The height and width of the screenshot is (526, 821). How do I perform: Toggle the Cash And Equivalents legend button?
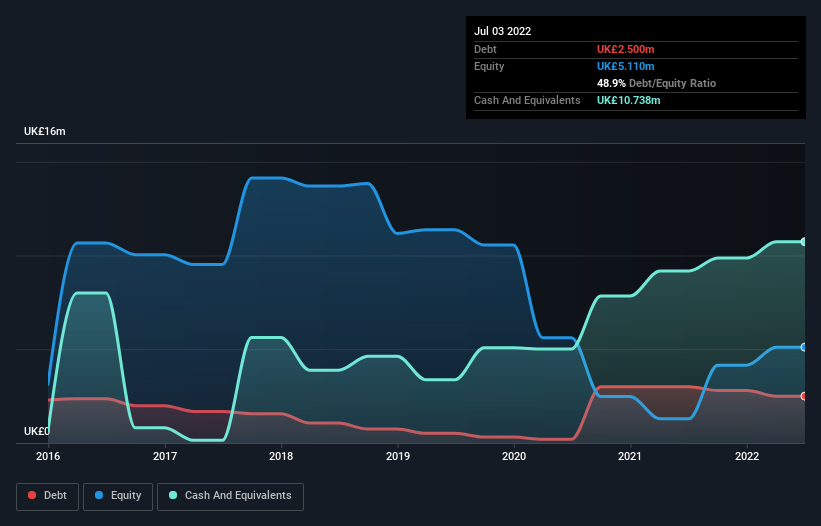[230, 496]
